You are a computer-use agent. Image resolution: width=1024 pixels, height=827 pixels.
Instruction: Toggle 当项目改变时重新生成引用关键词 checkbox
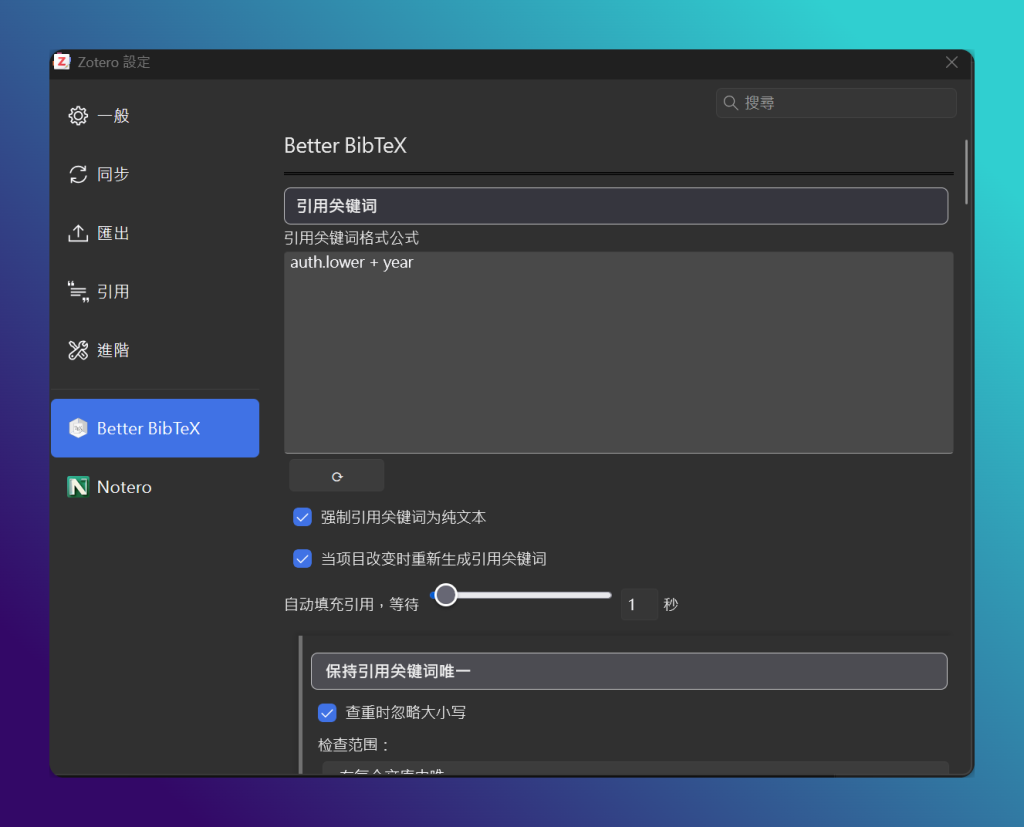tap(302, 559)
